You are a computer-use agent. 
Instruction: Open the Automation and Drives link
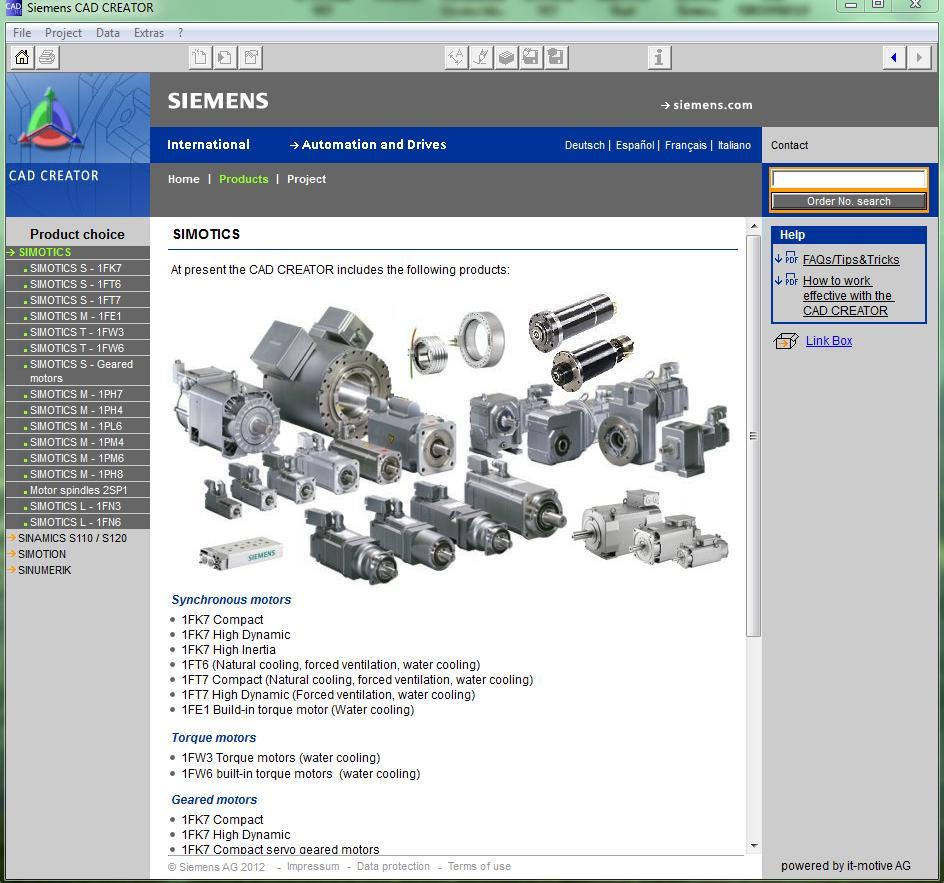coord(368,144)
